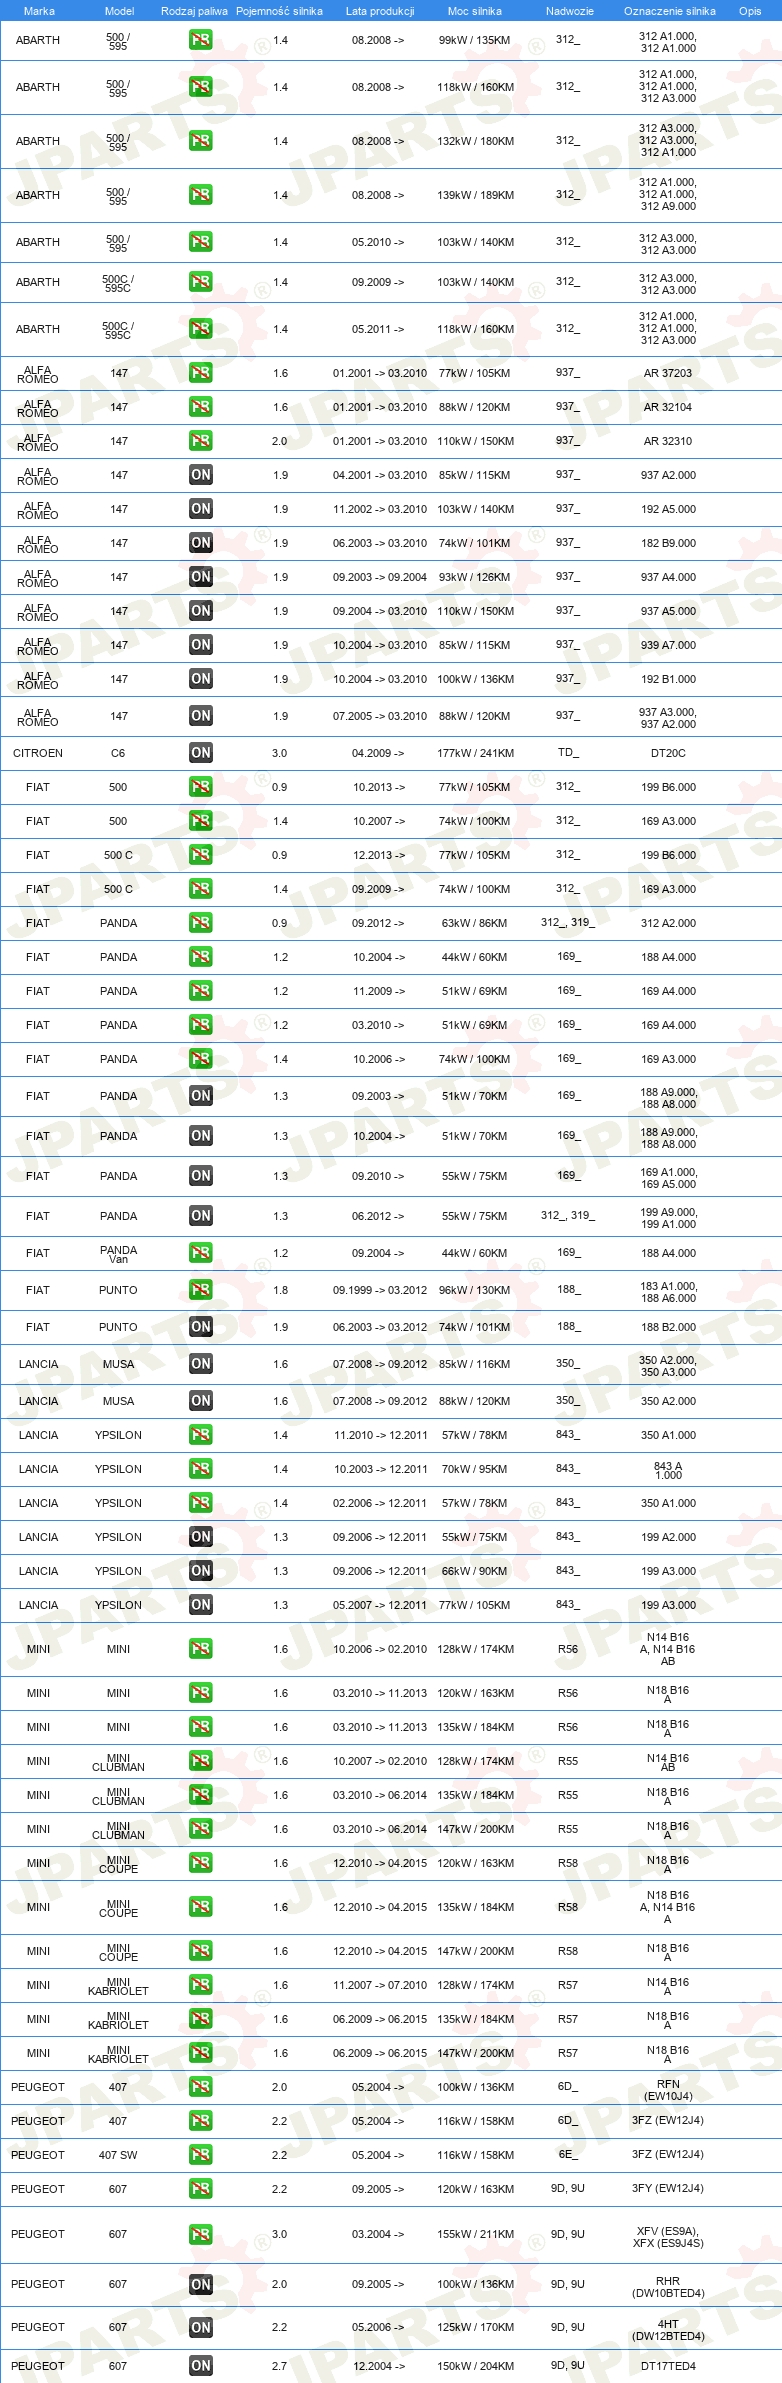Image resolution: width=782 pixels, height=2383 pixels.
Task: Click the PB petrol icon in the Fiat Punto 1.8 row
Action: pos(201,1290)
